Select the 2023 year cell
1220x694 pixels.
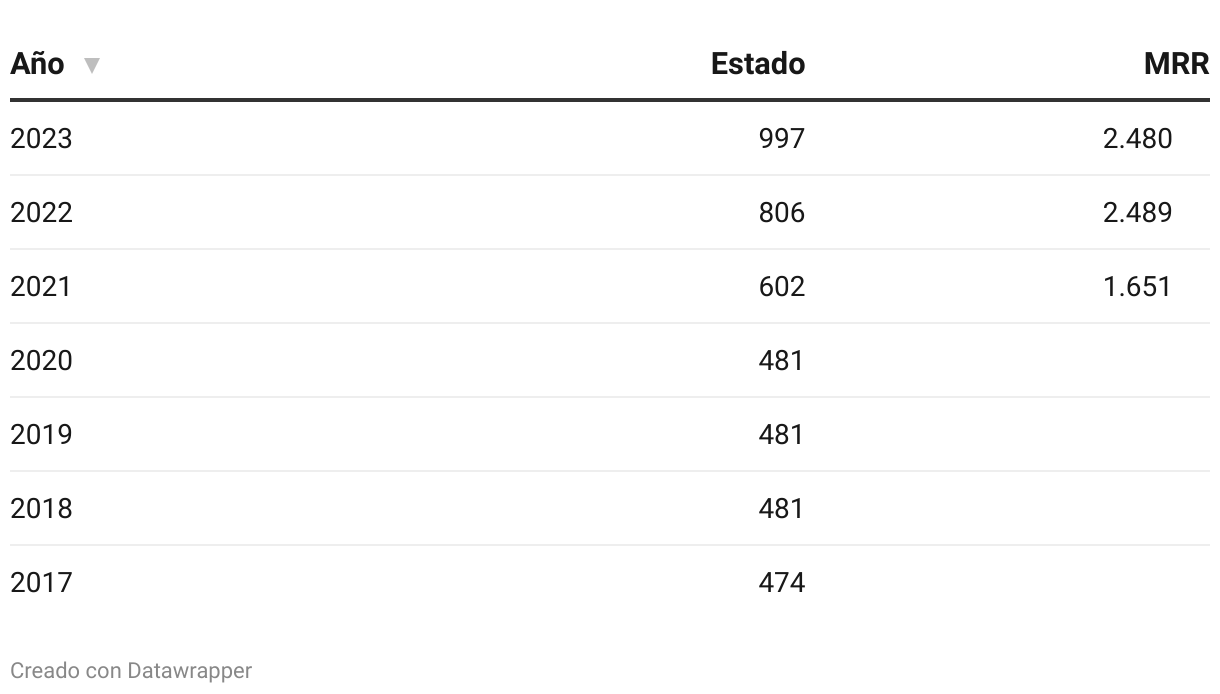(x=41, y=138)
